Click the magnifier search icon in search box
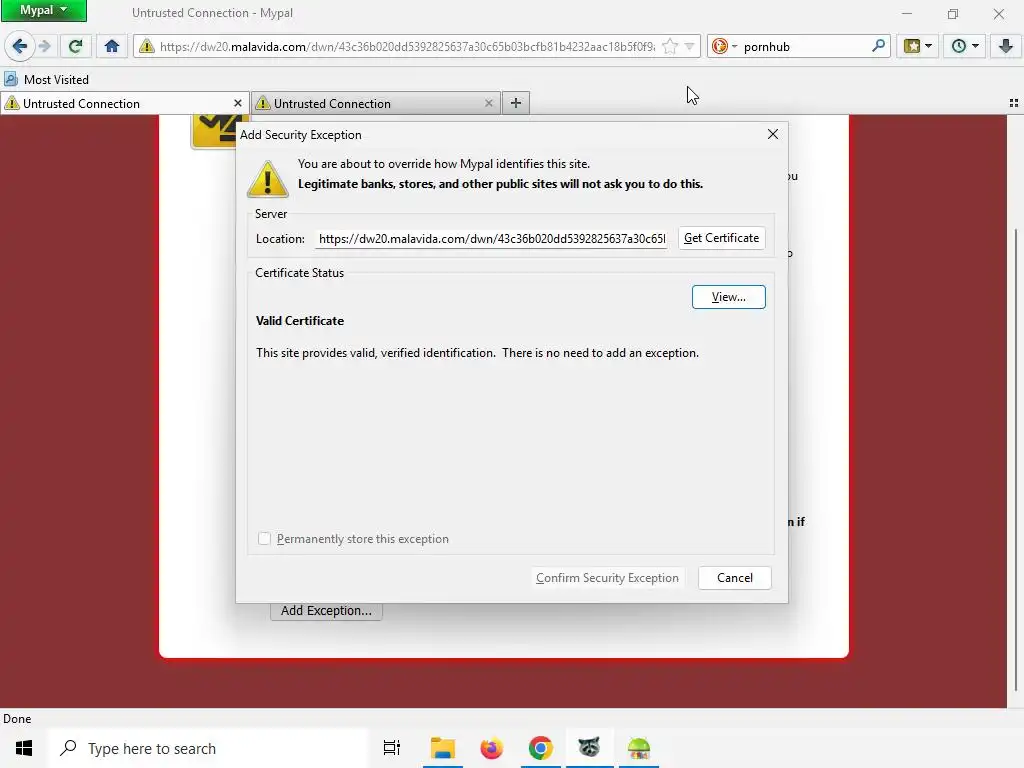Viewport: 1024px width, 768px height. 878,46
